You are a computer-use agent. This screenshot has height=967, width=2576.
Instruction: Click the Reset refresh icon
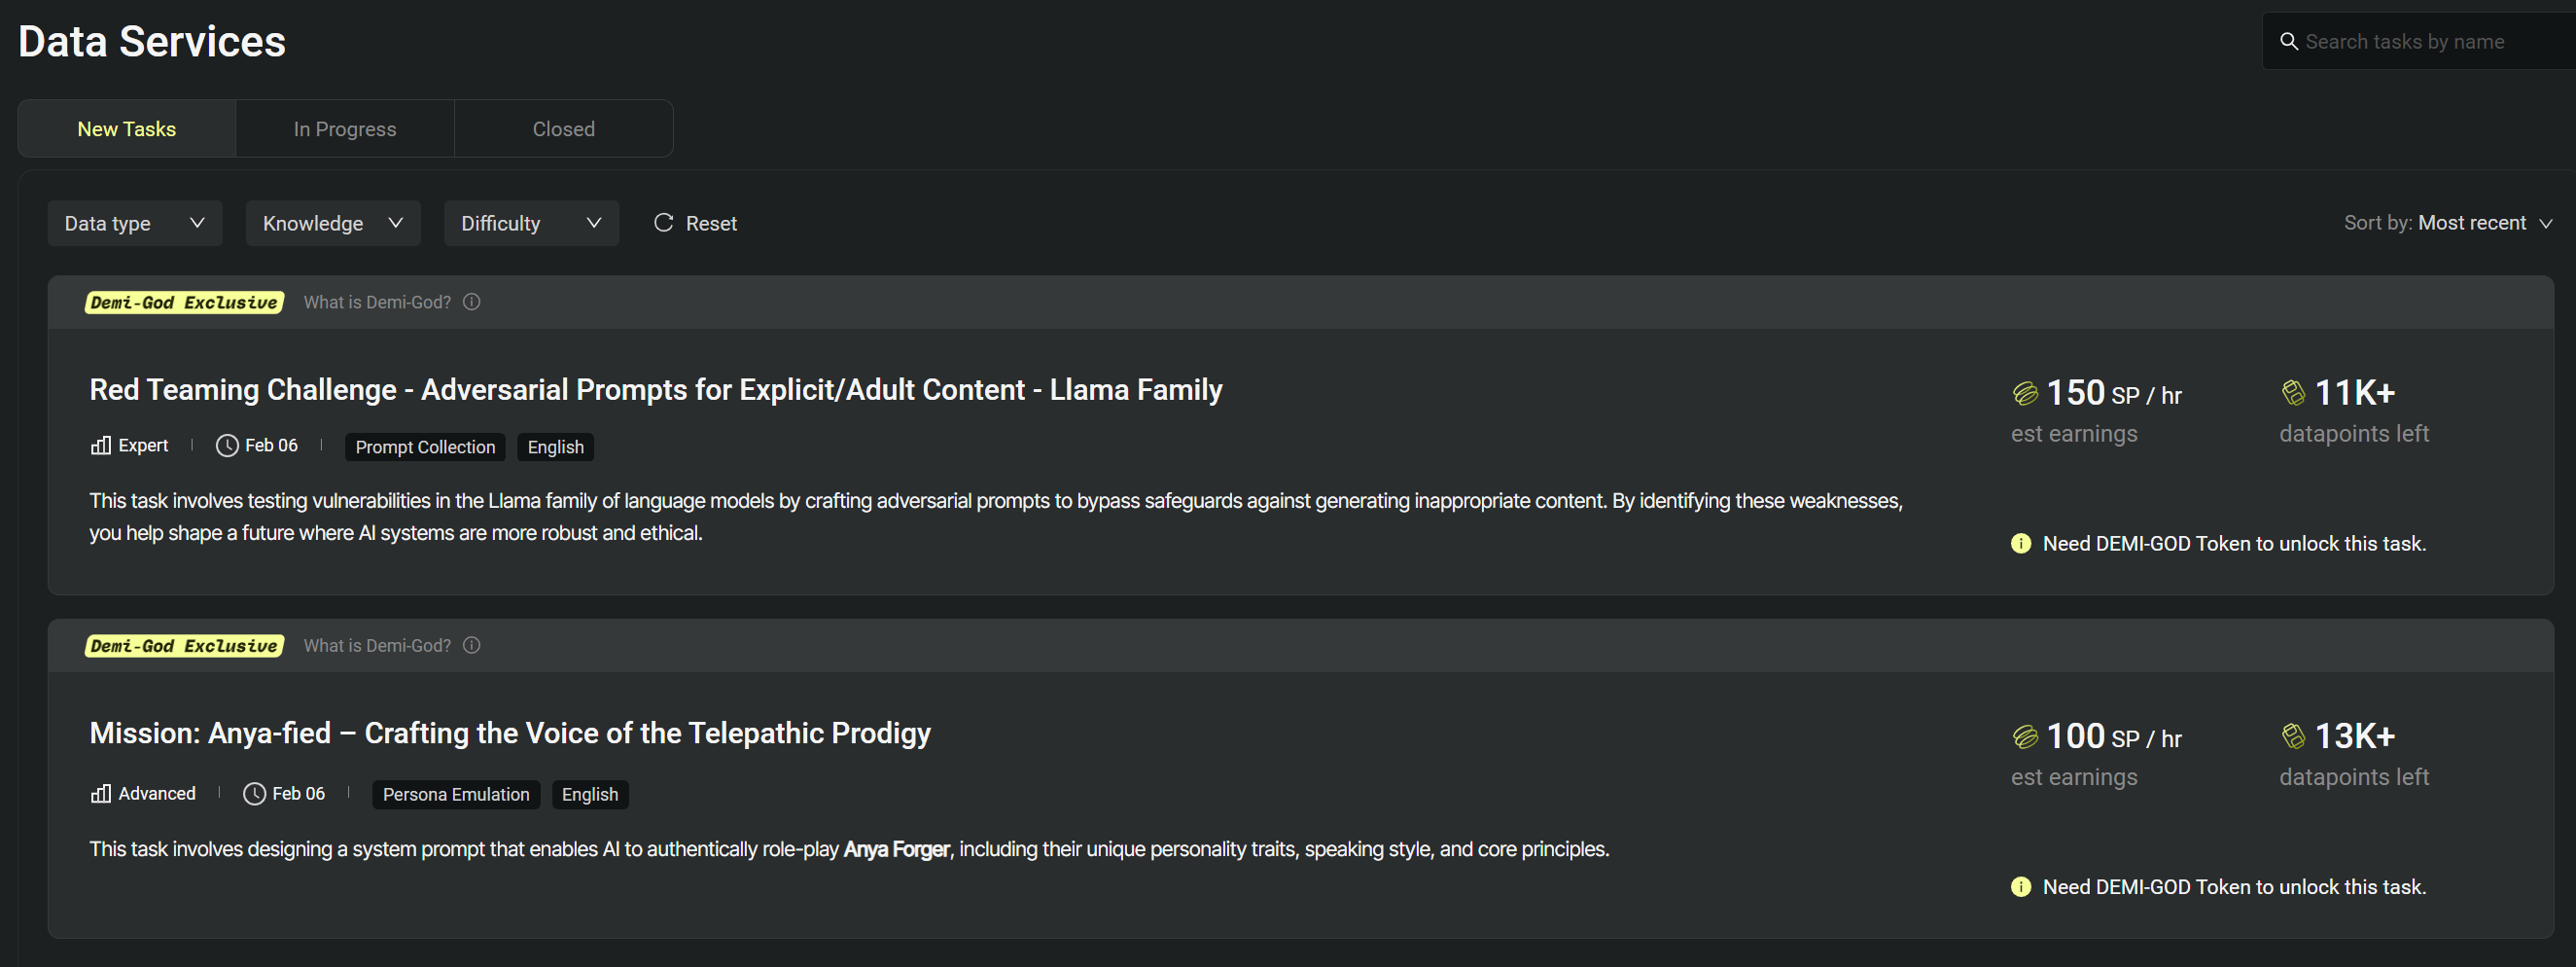tap(663, 222)
